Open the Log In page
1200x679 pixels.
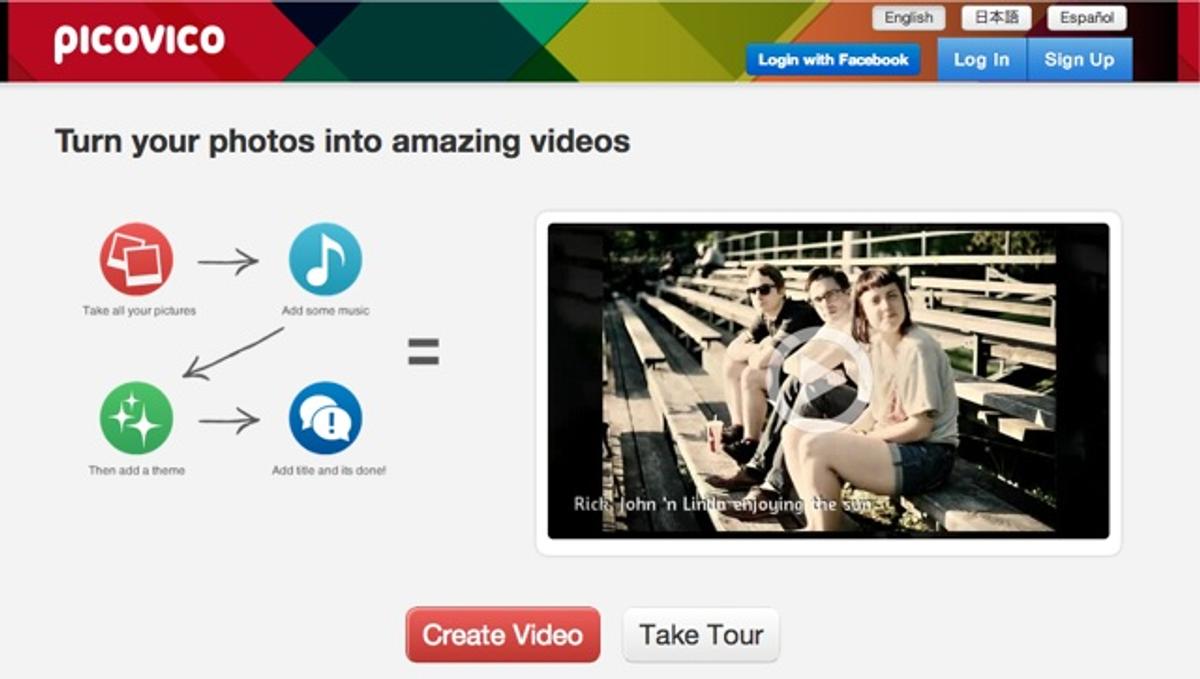tap(981, 60)
